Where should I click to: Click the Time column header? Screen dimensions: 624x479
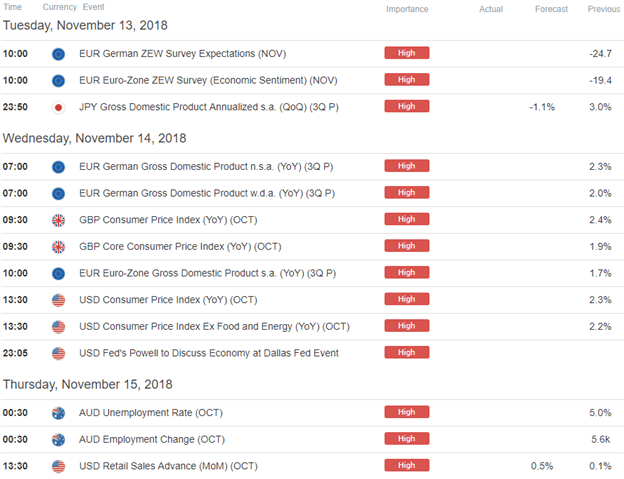12,7
